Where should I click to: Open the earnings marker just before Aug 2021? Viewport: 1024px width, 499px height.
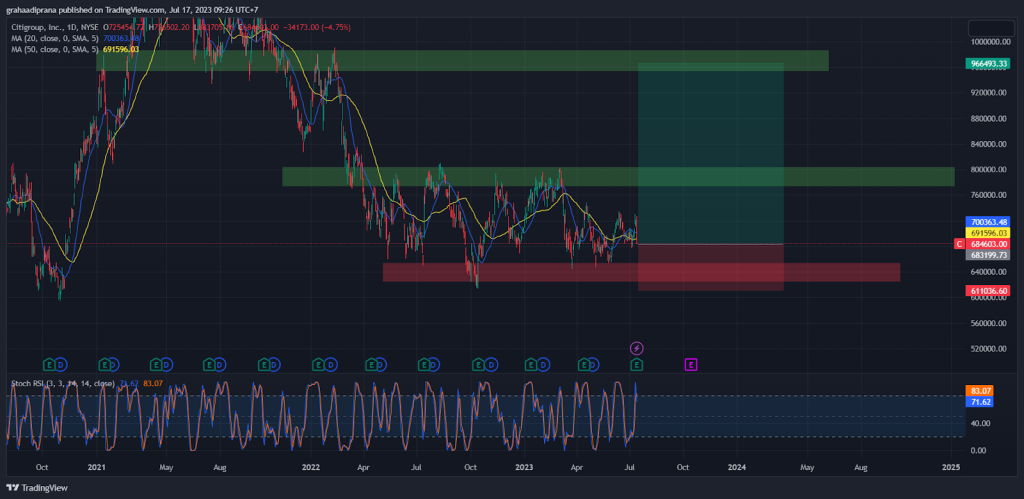(209, 364)
